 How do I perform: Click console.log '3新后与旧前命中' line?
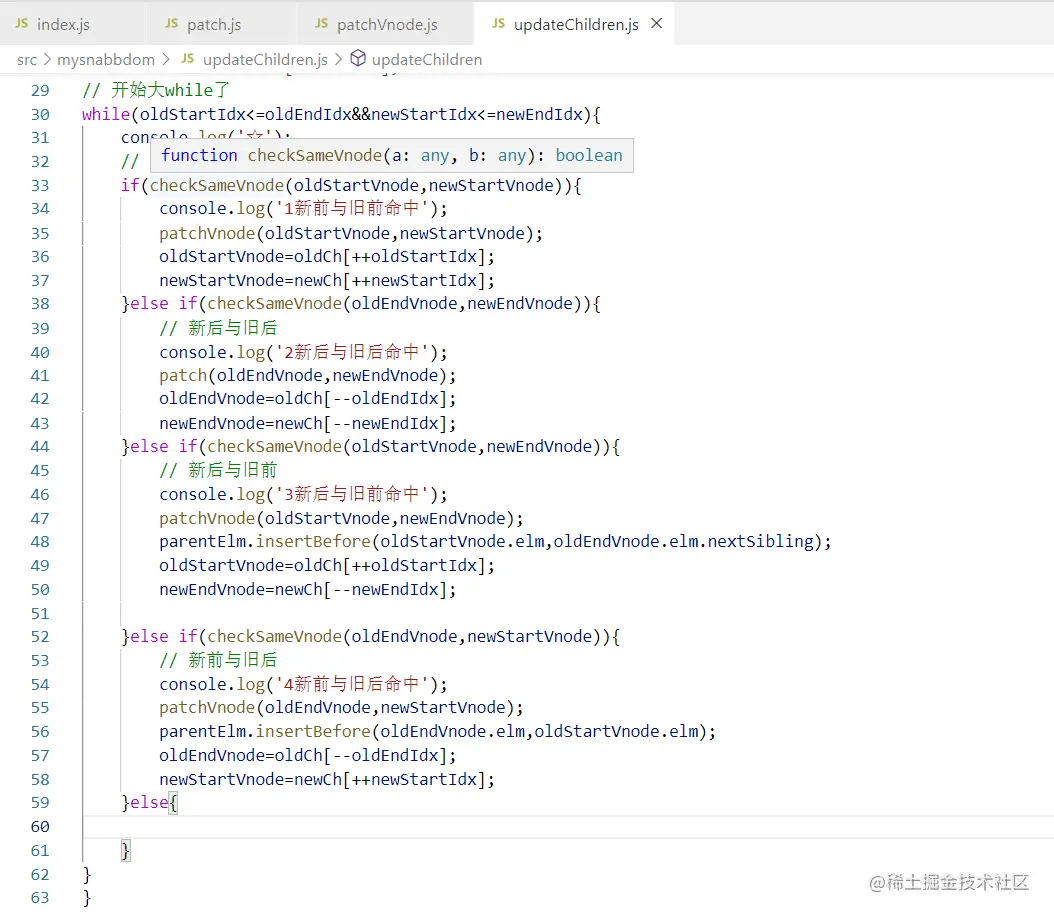pyautogui.click(x=303, y=495)
